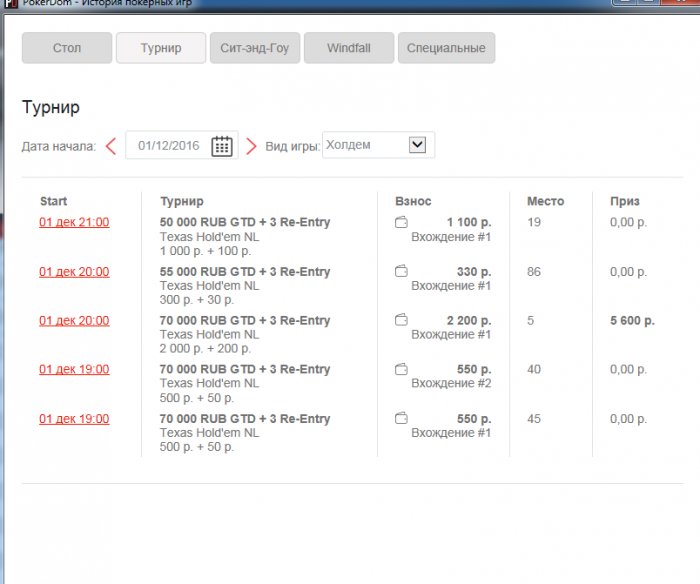The height and width of the screenshot is (584, 700).
Task: Click the Взнос column header
Action: click(x=413, y=201)
